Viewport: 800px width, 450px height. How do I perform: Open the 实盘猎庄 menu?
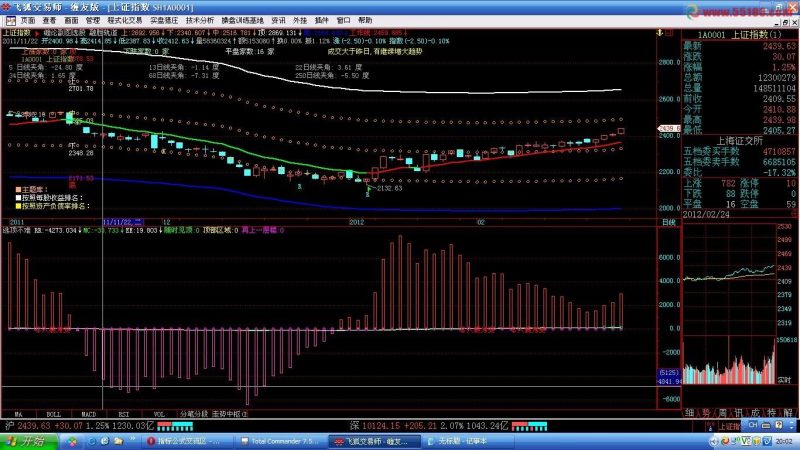pyautogui.click(x=164, y=20)
